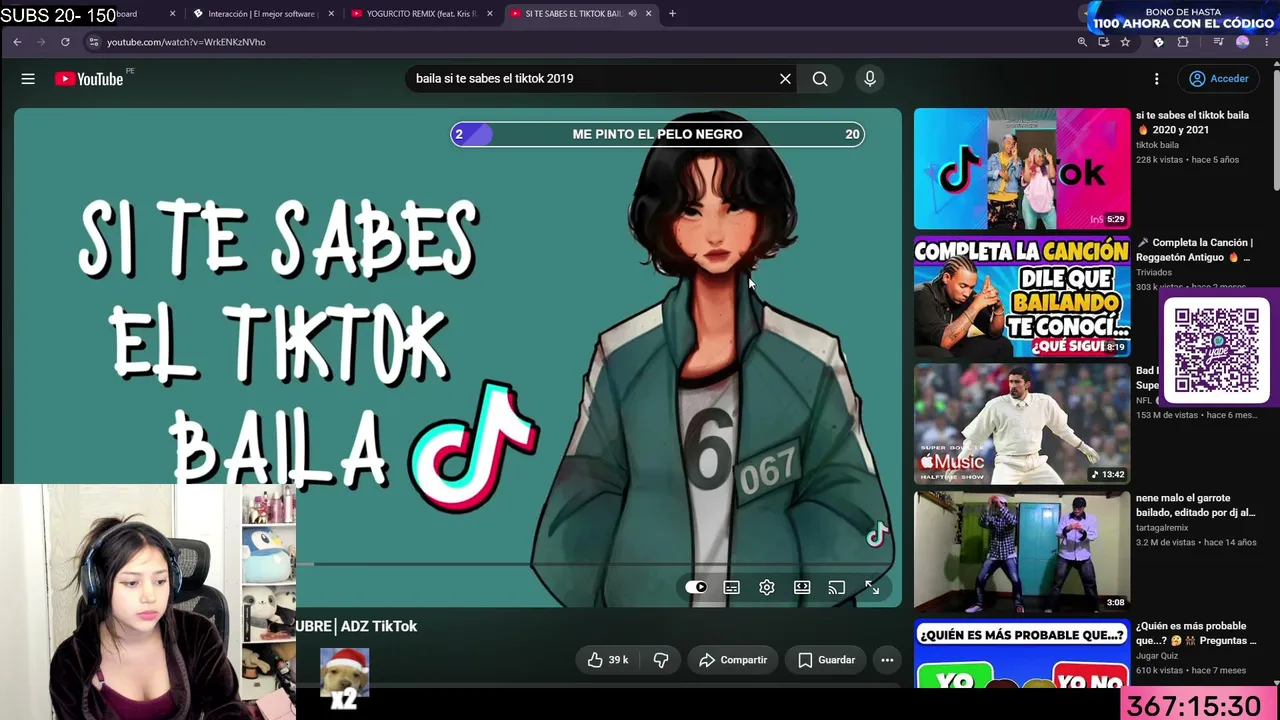Bookmark this page with the star

(1125, 42)
